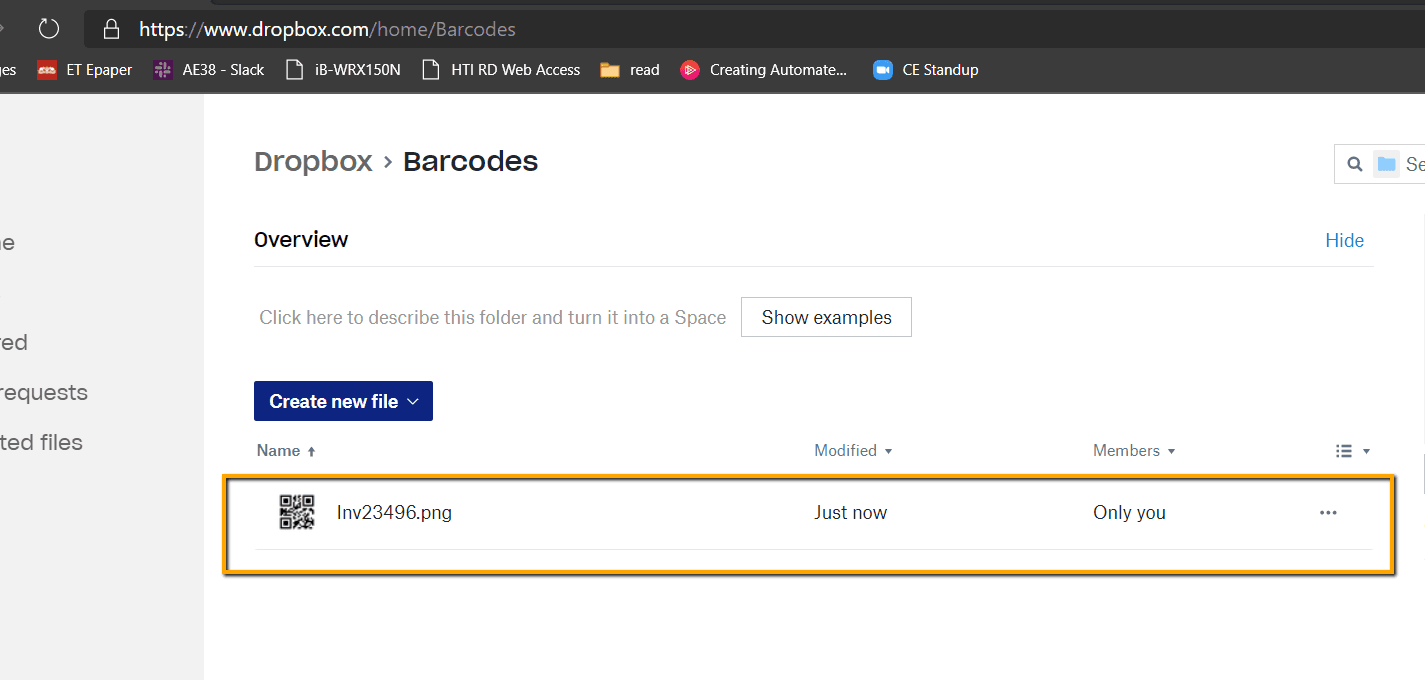
Task: Open the more options menu for Inv23496.png
Action: point(1327,512)
